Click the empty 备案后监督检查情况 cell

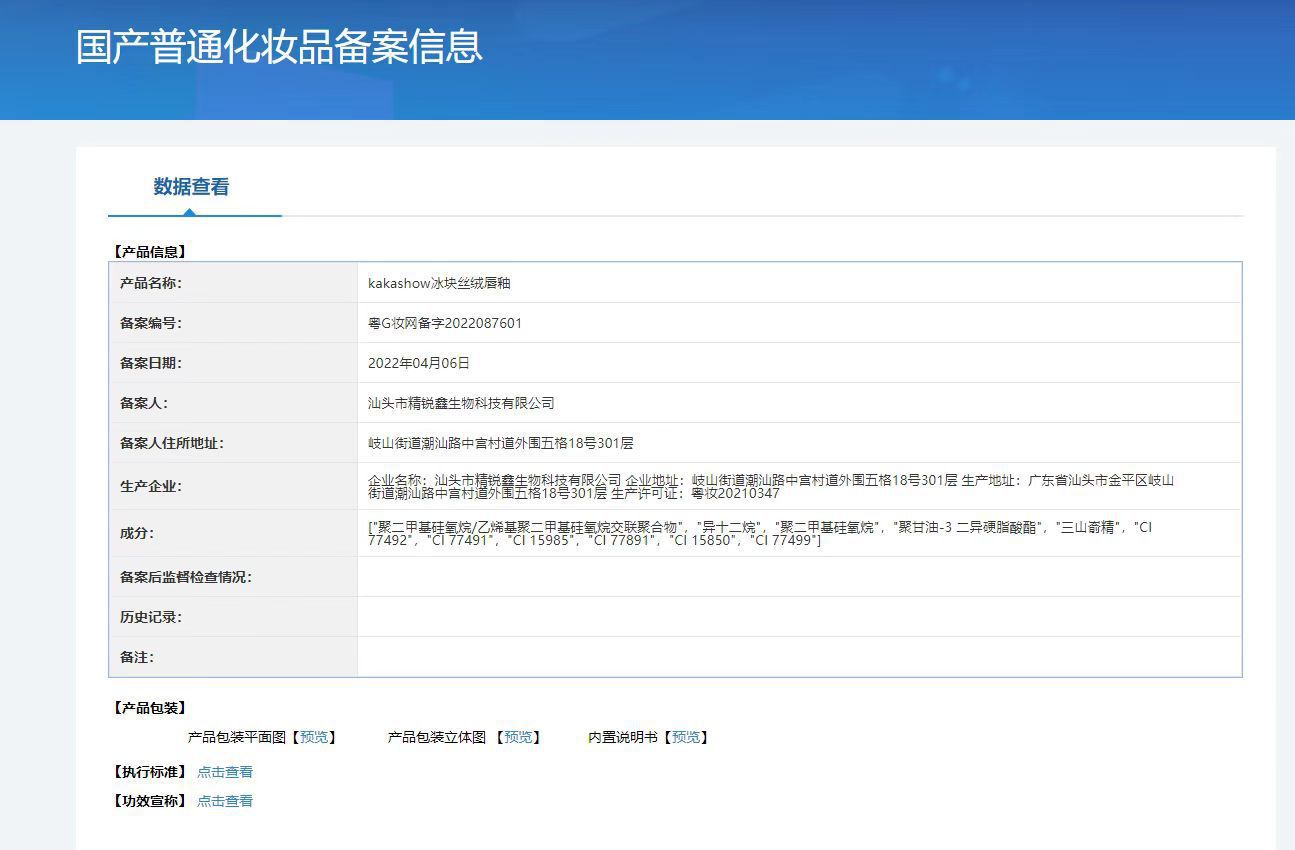click(799, 577)
